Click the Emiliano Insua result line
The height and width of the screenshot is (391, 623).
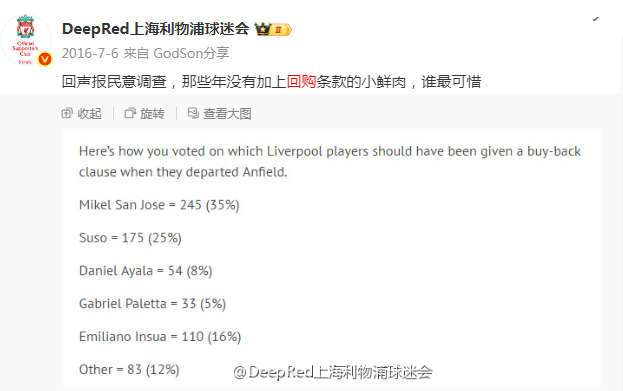(160, 337)
